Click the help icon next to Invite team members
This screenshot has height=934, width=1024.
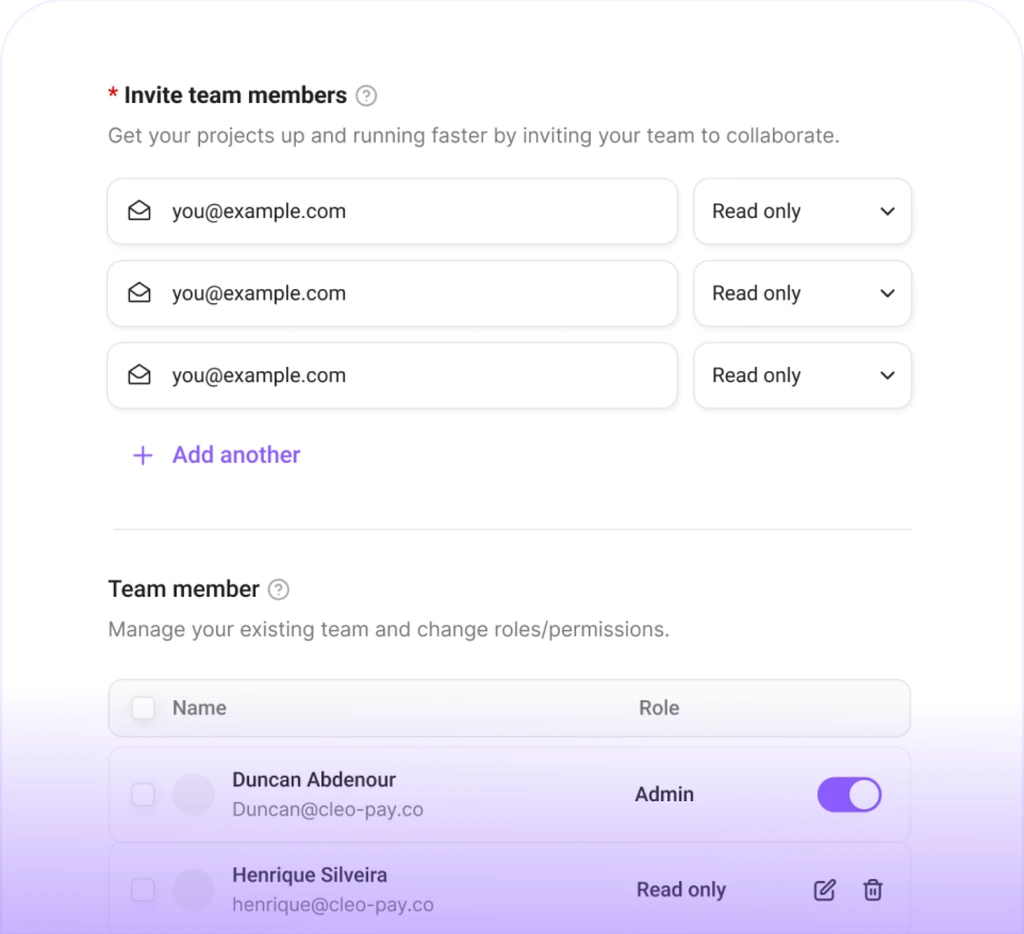pos(366,95)
